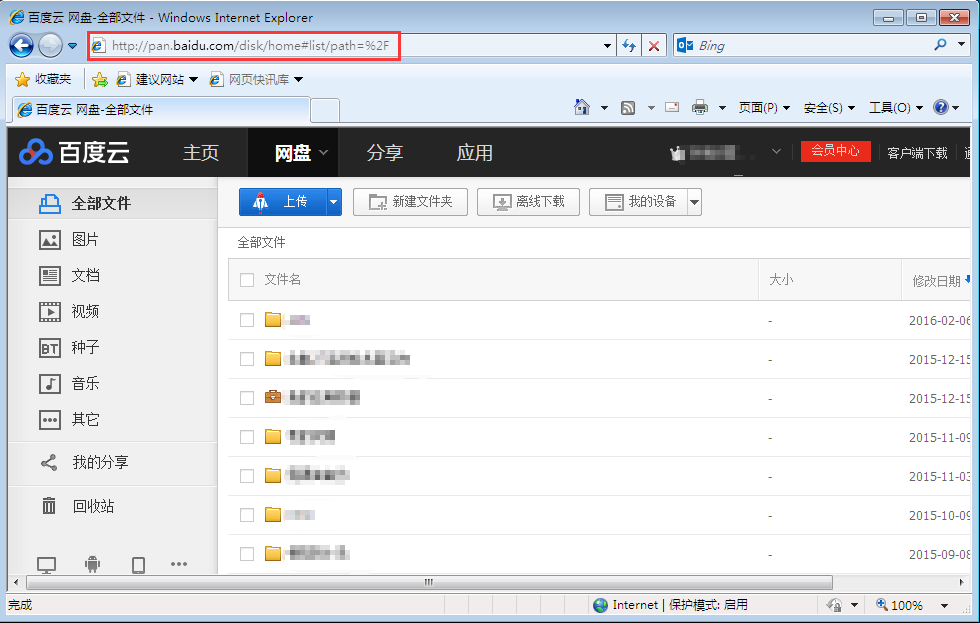Click the read mail icon
Viewport: 980px width, 623px height.
(x=672, y=107)
